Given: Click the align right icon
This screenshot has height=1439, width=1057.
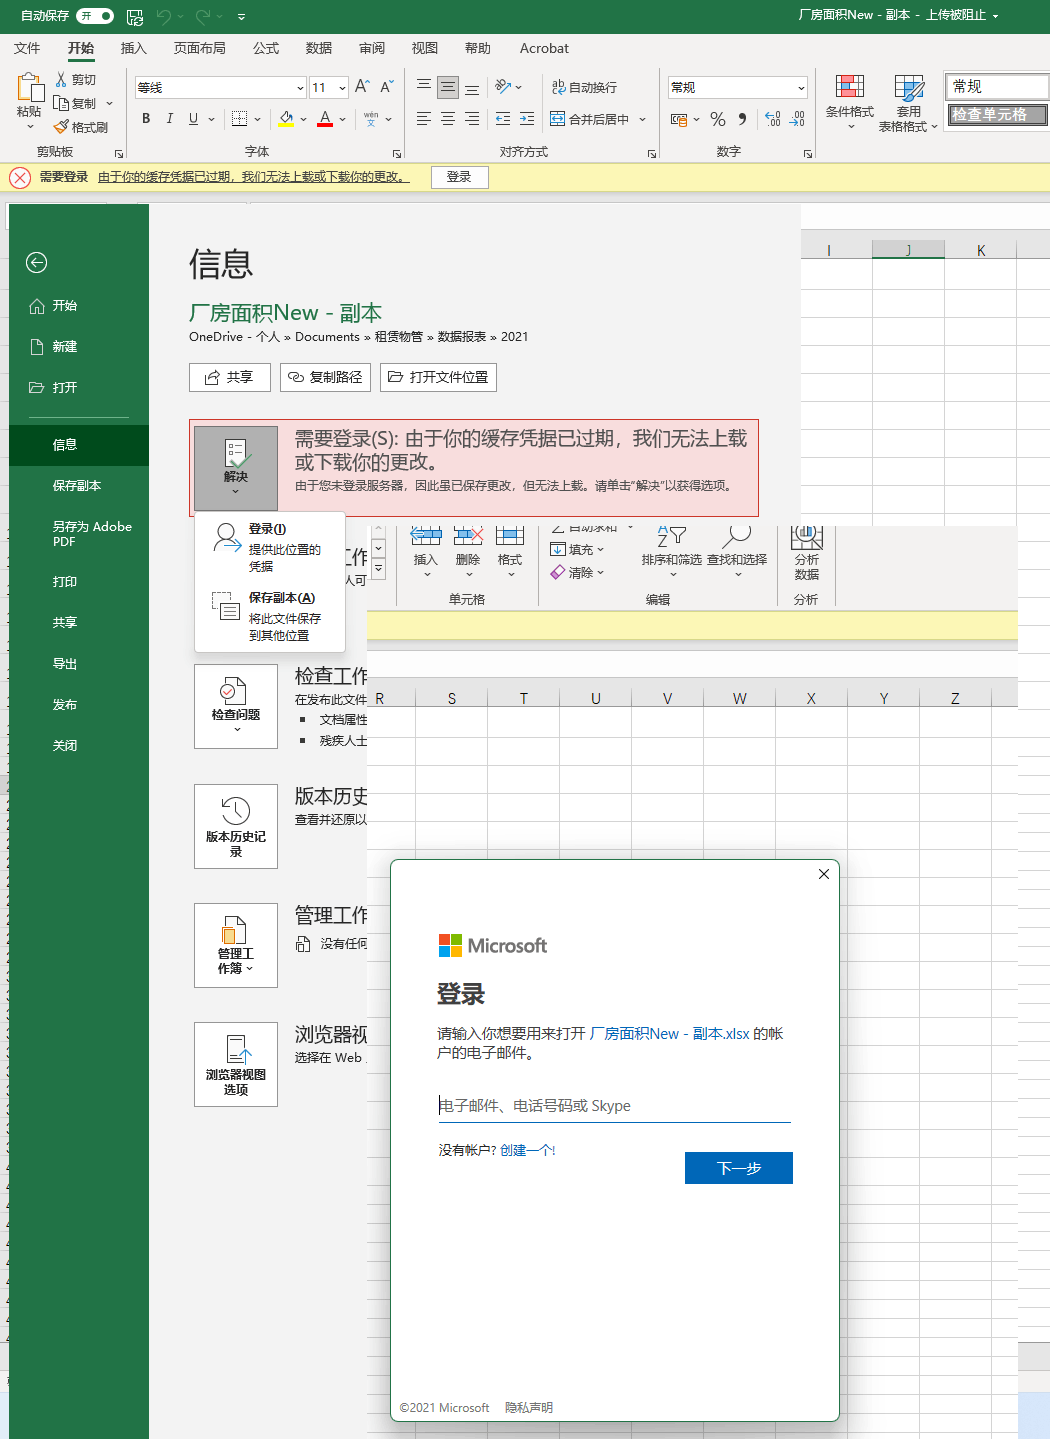Looking at the screenshot, I should tap(472, 119).
